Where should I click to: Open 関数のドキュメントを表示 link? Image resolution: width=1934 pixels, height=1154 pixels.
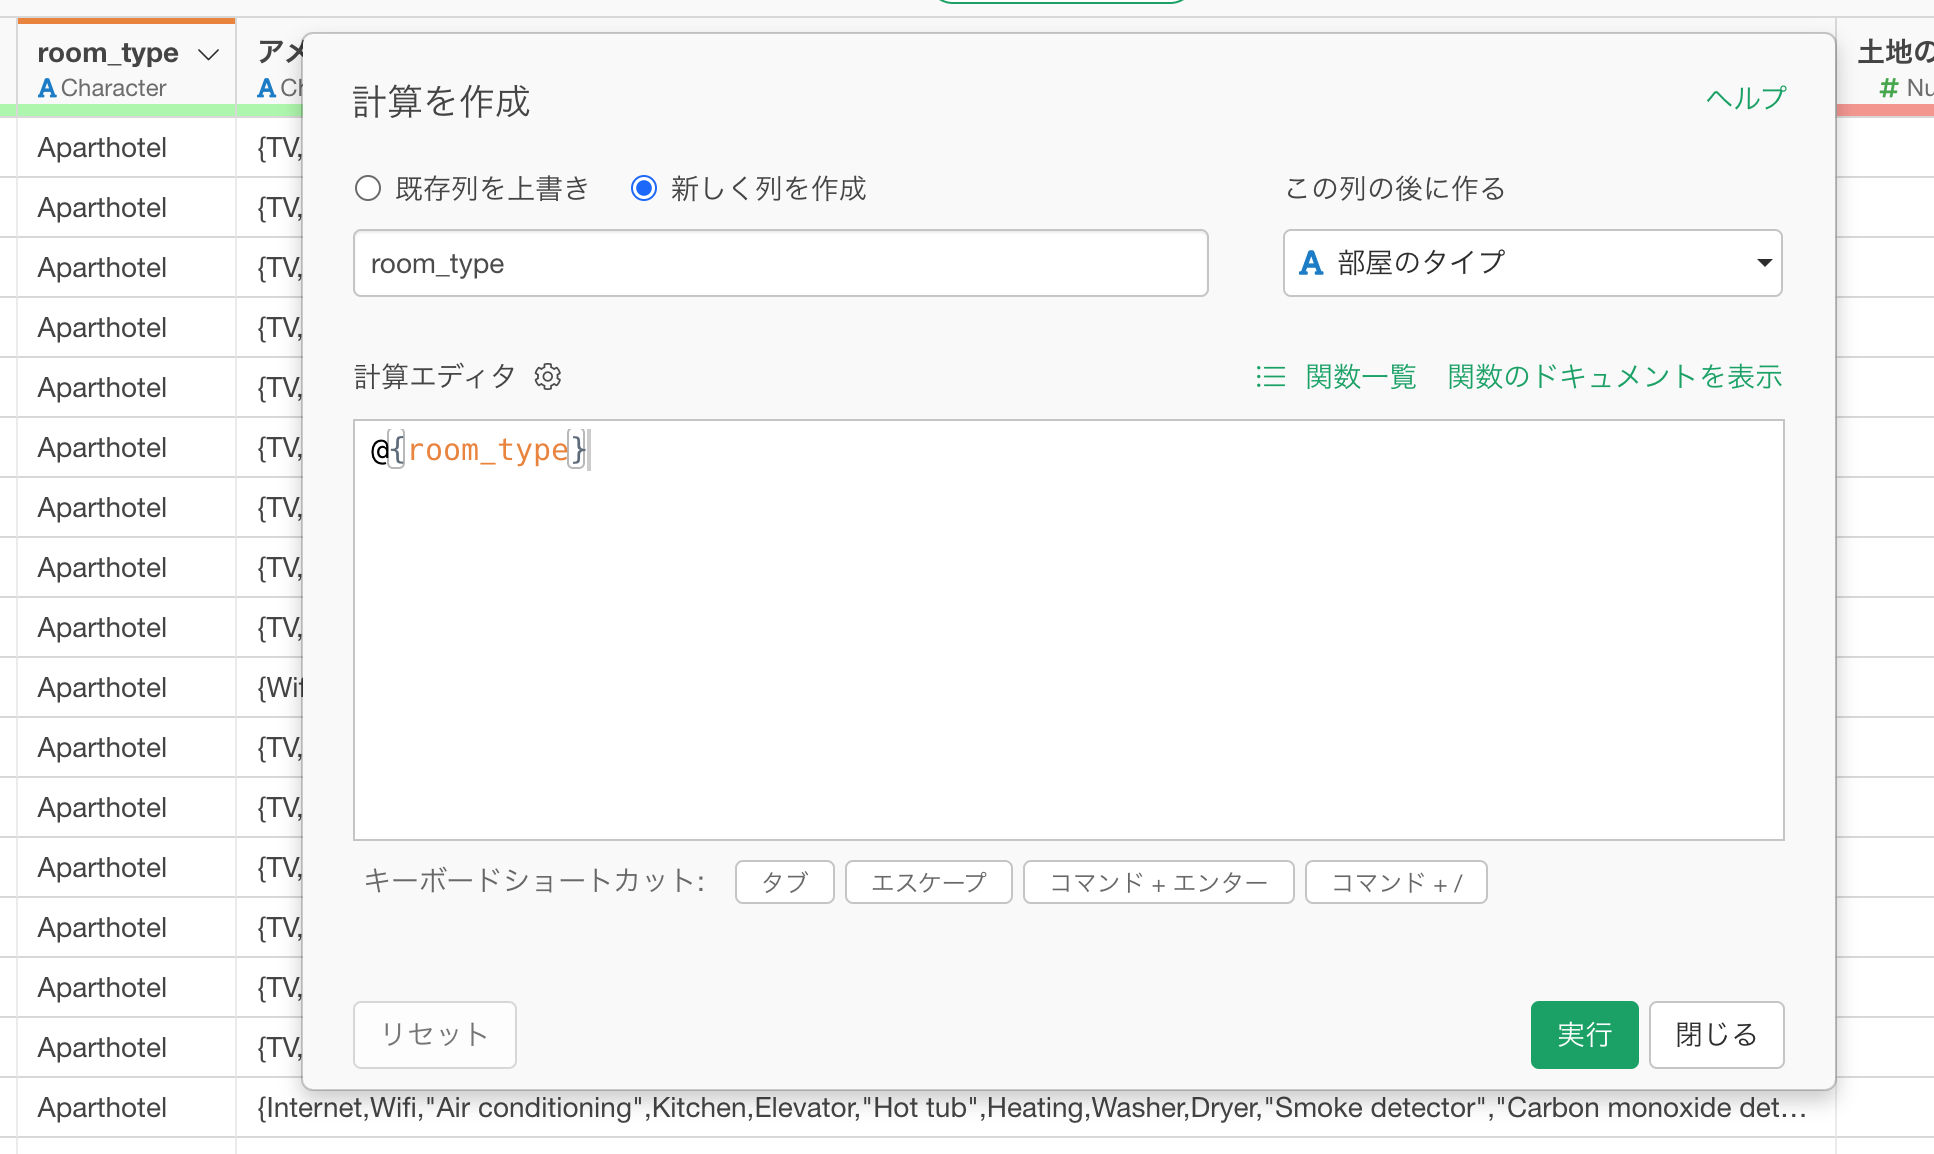(1613, 377)
